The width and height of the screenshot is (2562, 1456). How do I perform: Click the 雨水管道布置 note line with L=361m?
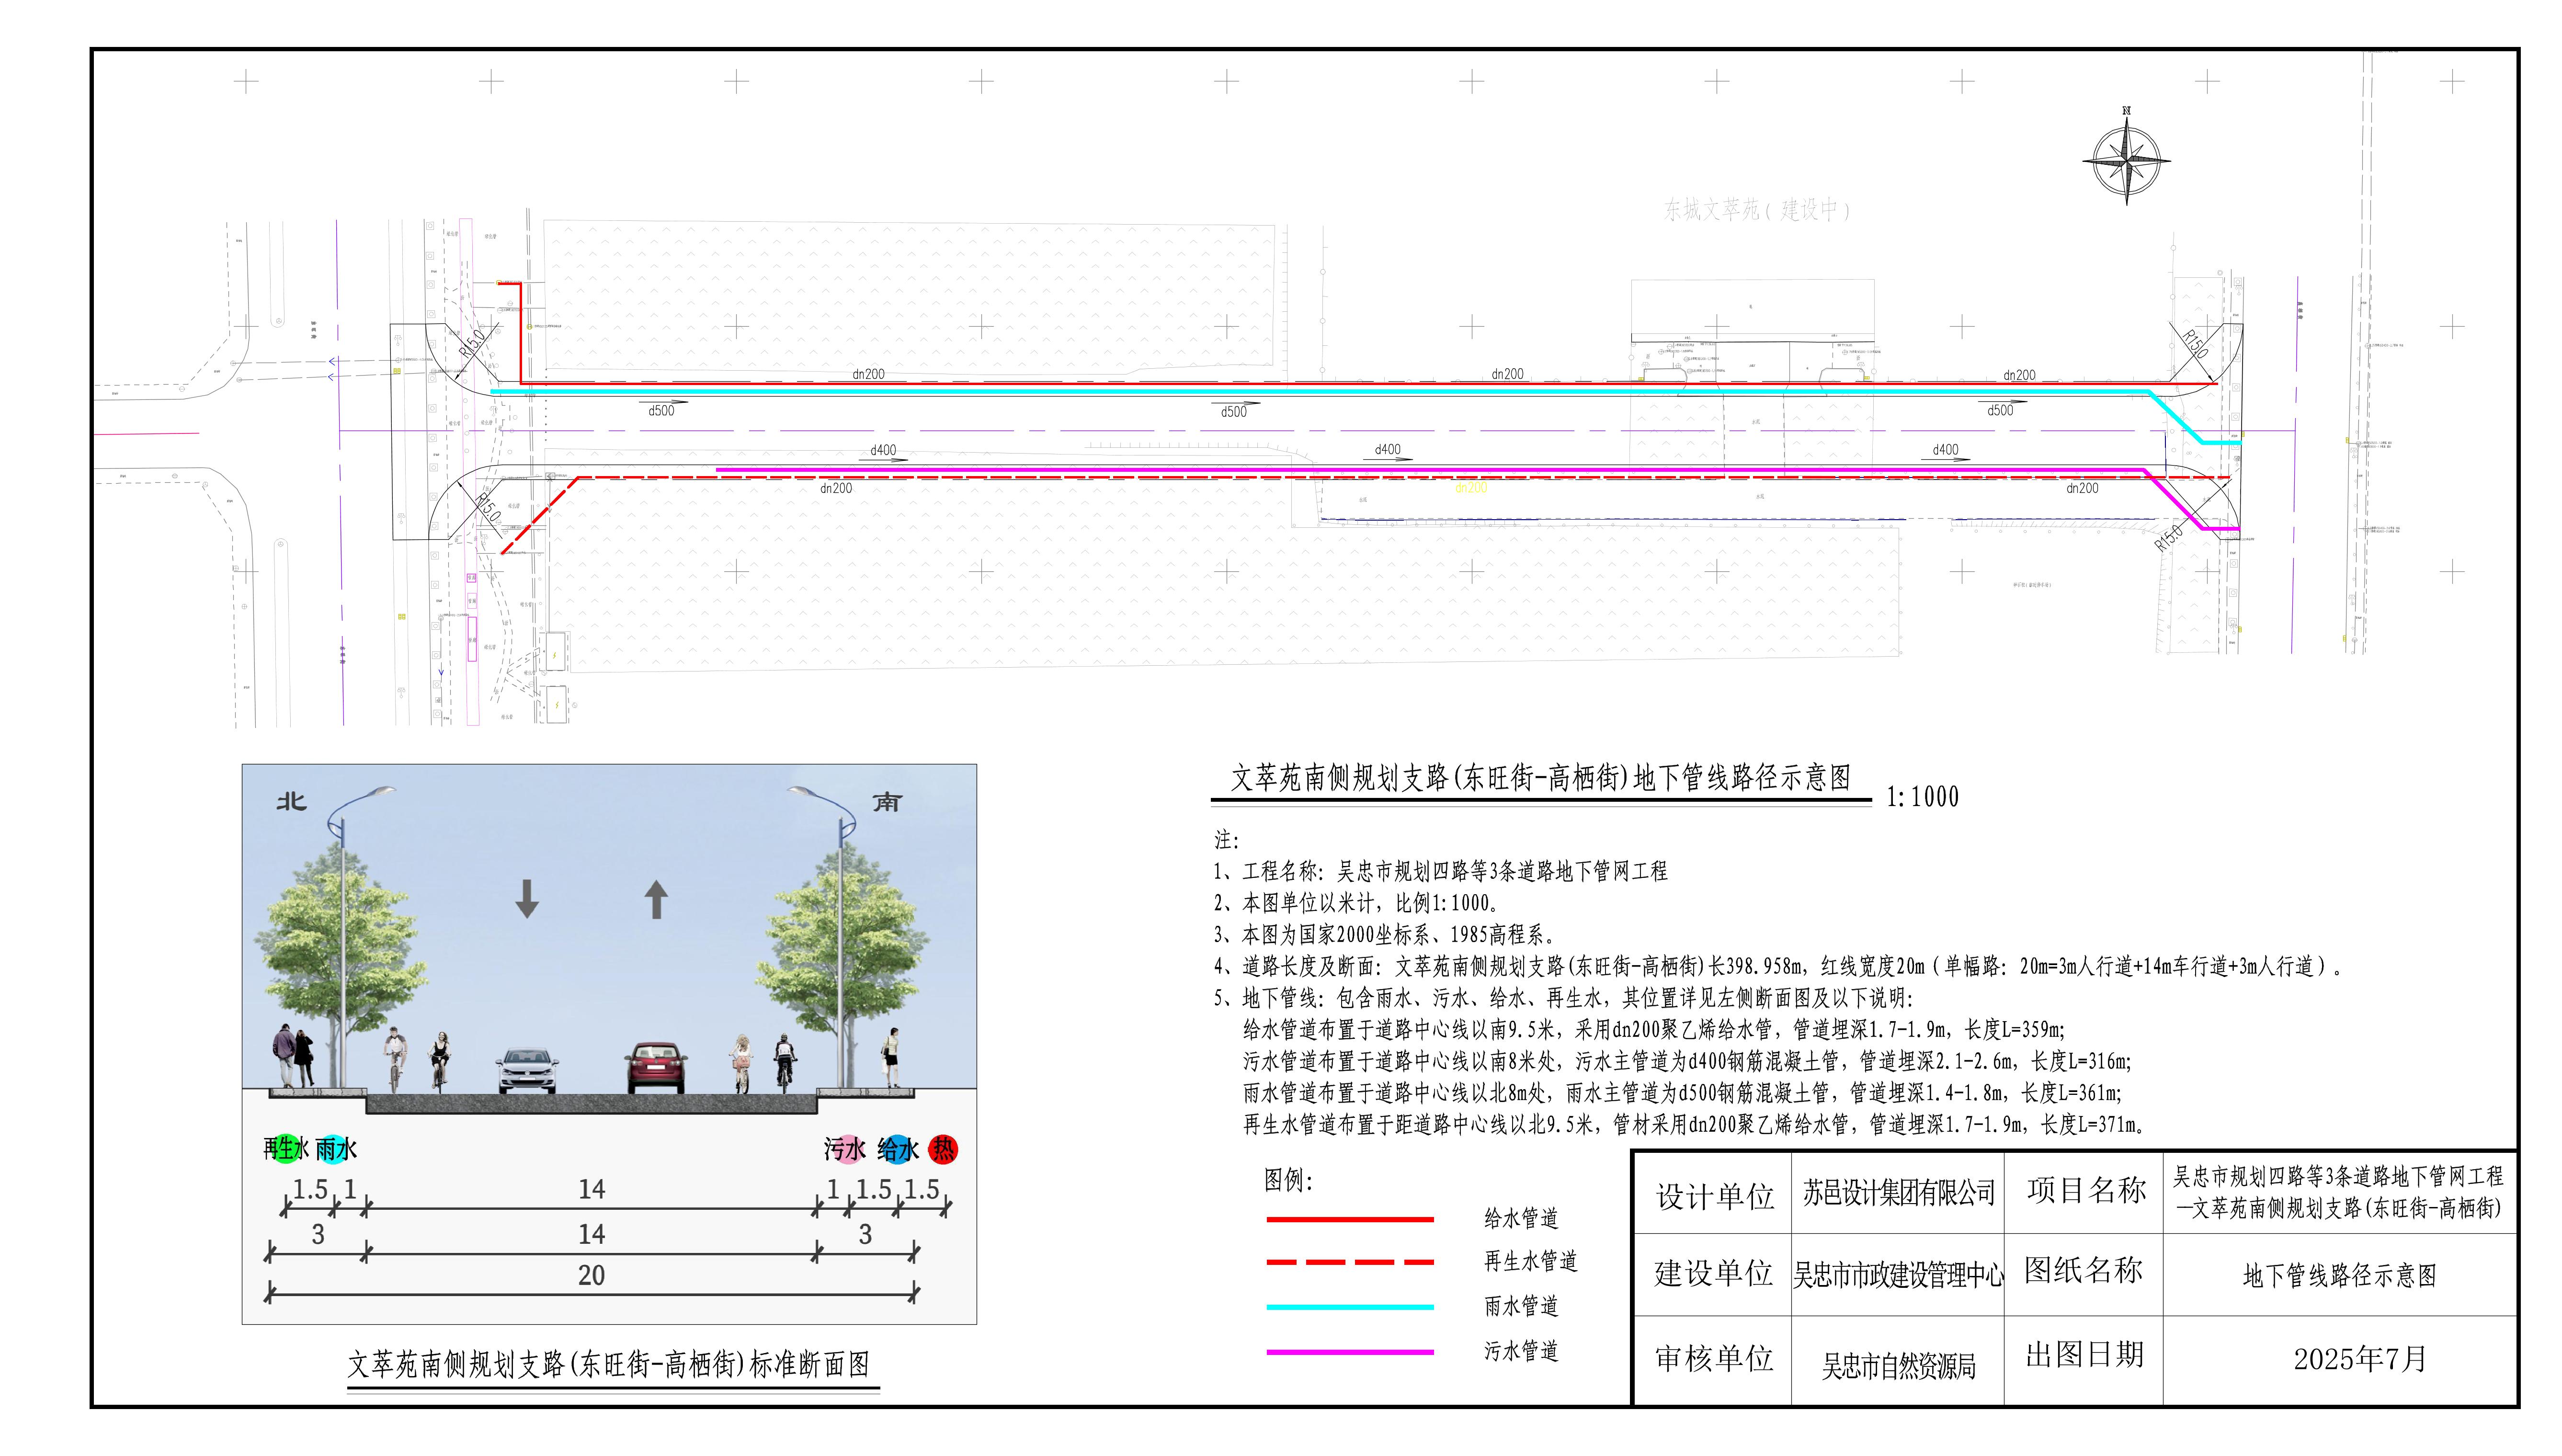[1682, 1093]
